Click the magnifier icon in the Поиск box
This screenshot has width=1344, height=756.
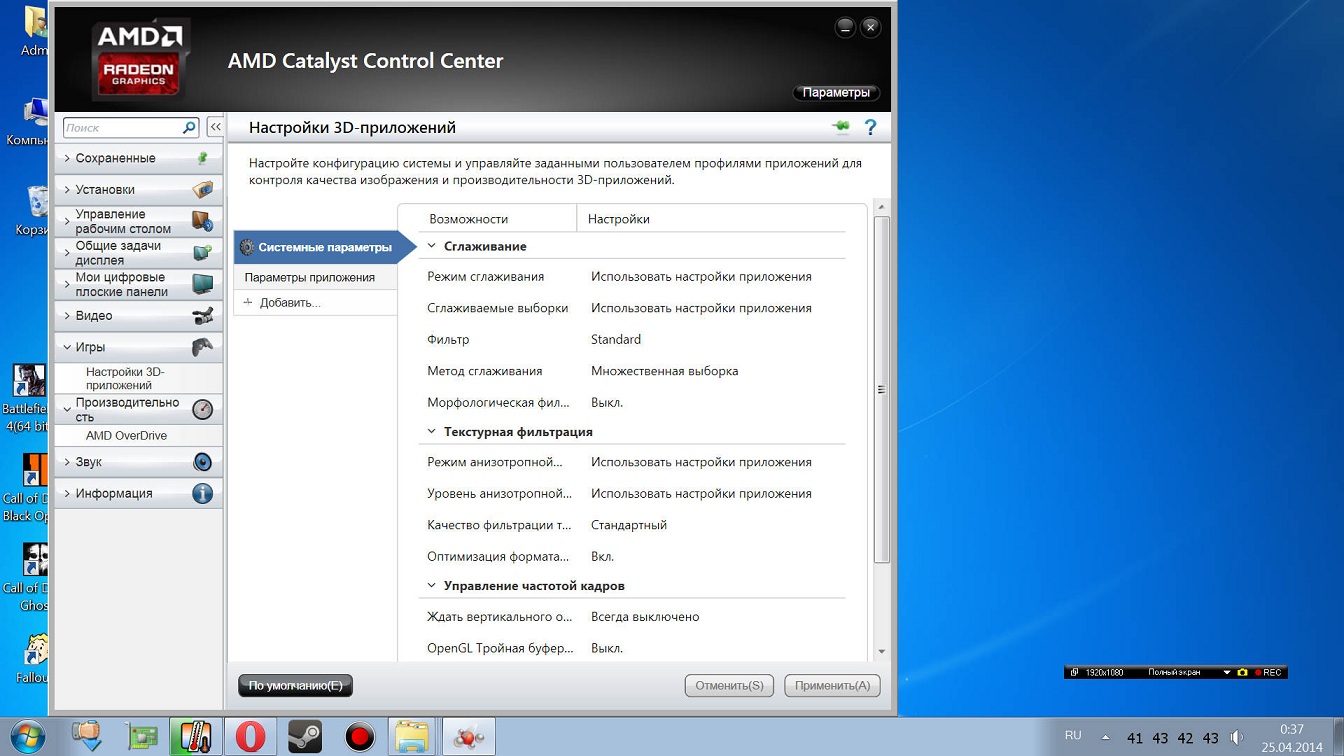tap(189, 128)
